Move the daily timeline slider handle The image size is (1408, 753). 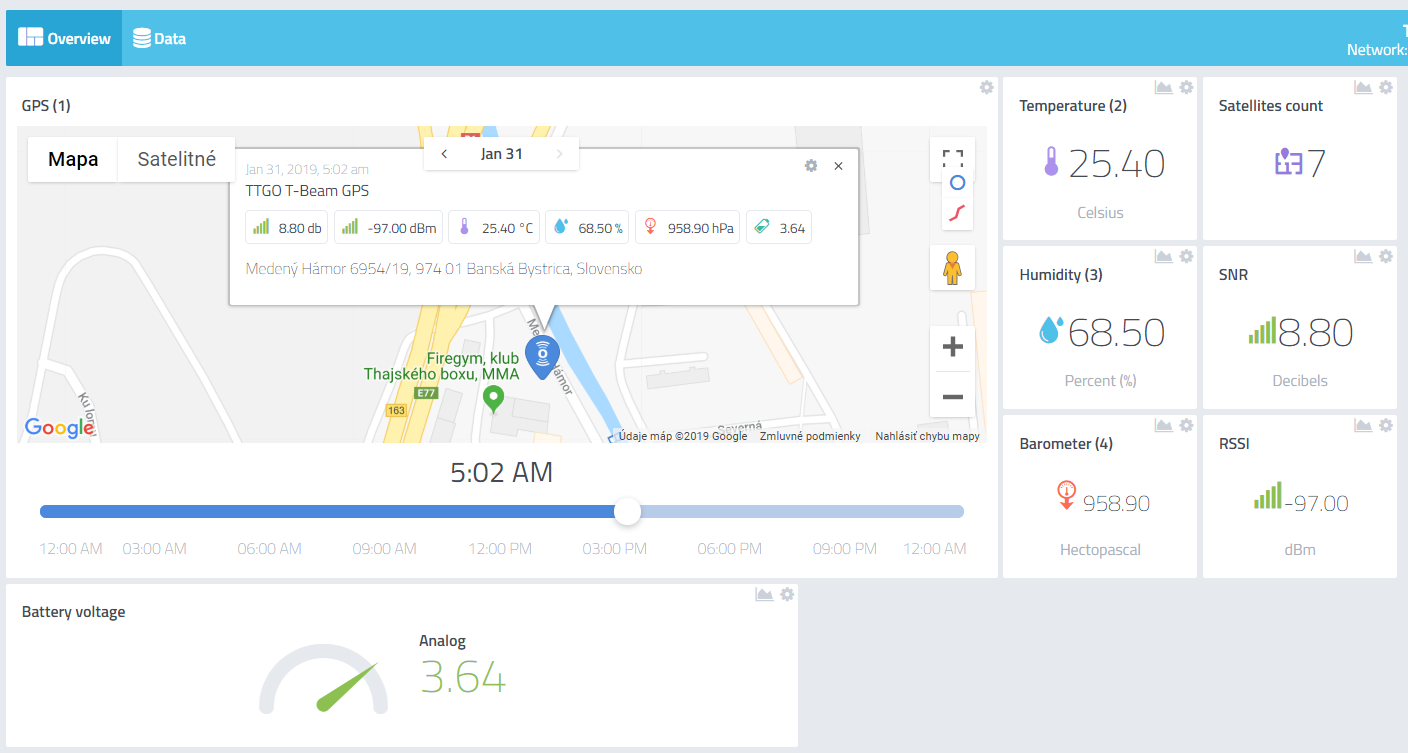[x=627, y=511]
